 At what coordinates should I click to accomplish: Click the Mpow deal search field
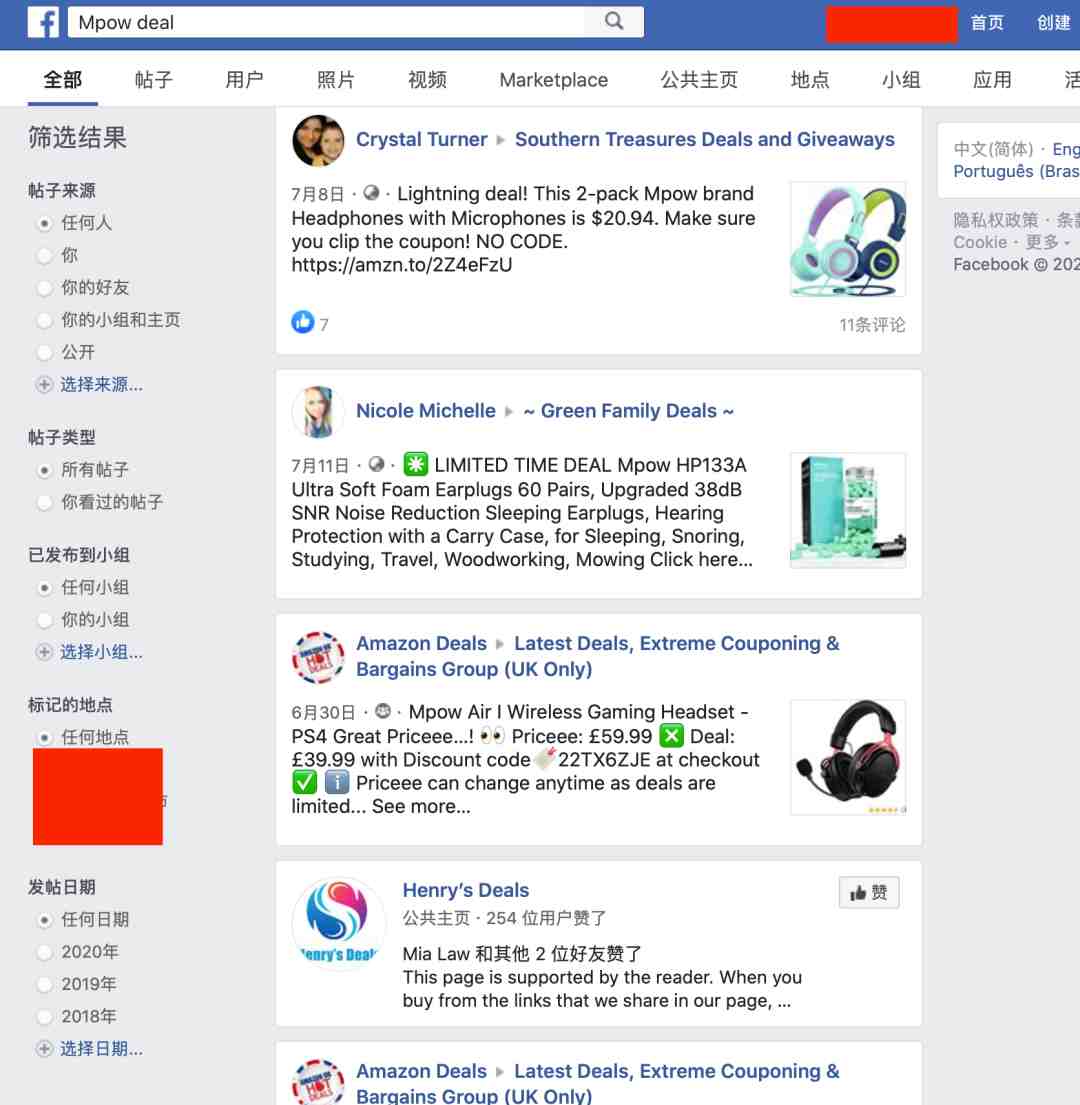point(325,23)
